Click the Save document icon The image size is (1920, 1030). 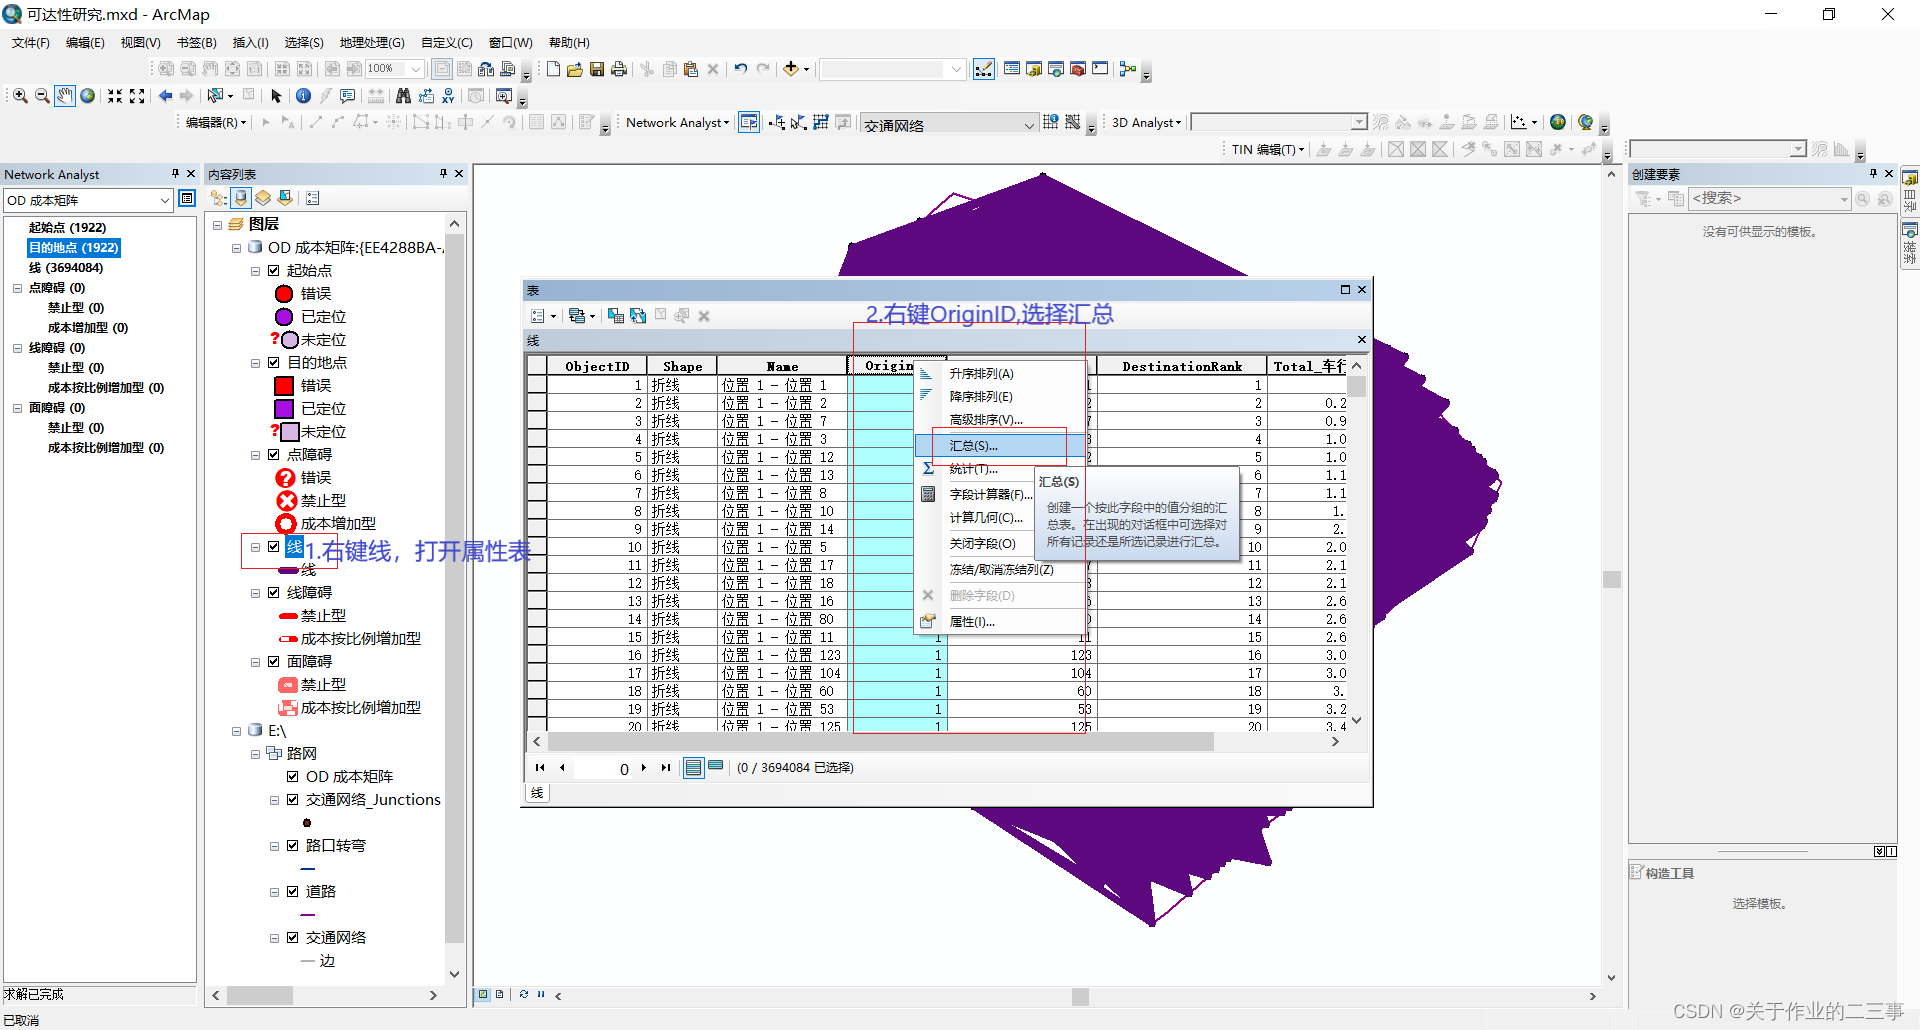[597, 69]
